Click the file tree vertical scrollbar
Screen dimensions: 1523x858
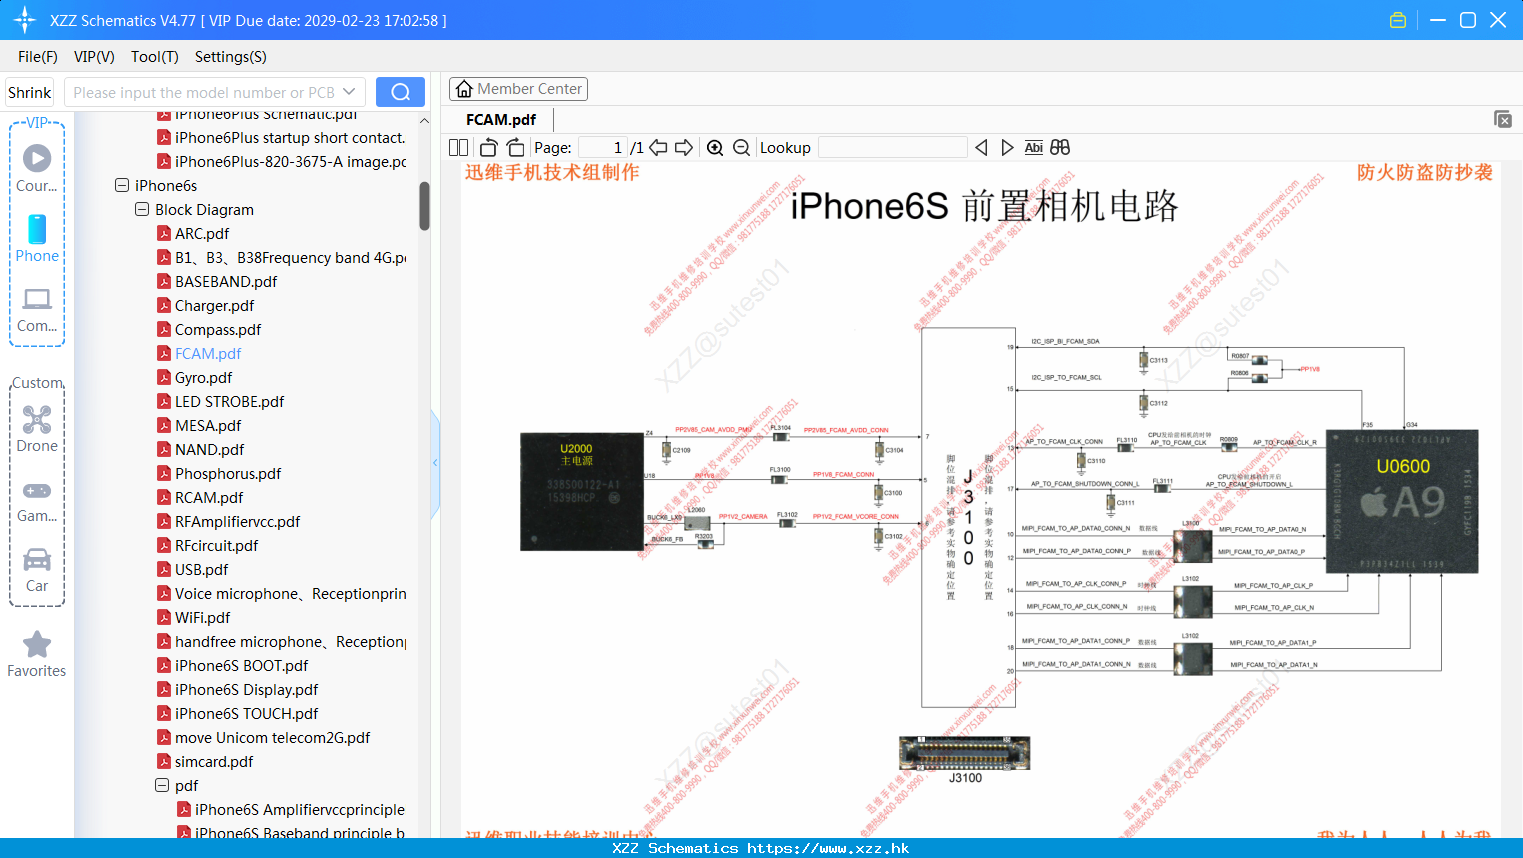pyautogui.click(x=424, y=206)
